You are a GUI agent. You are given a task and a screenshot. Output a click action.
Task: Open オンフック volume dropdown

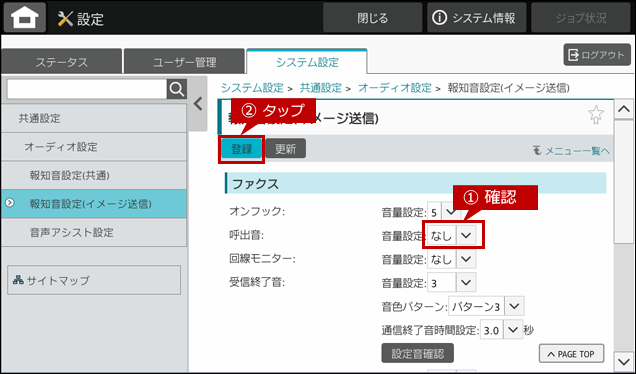[x=444, y=212]
